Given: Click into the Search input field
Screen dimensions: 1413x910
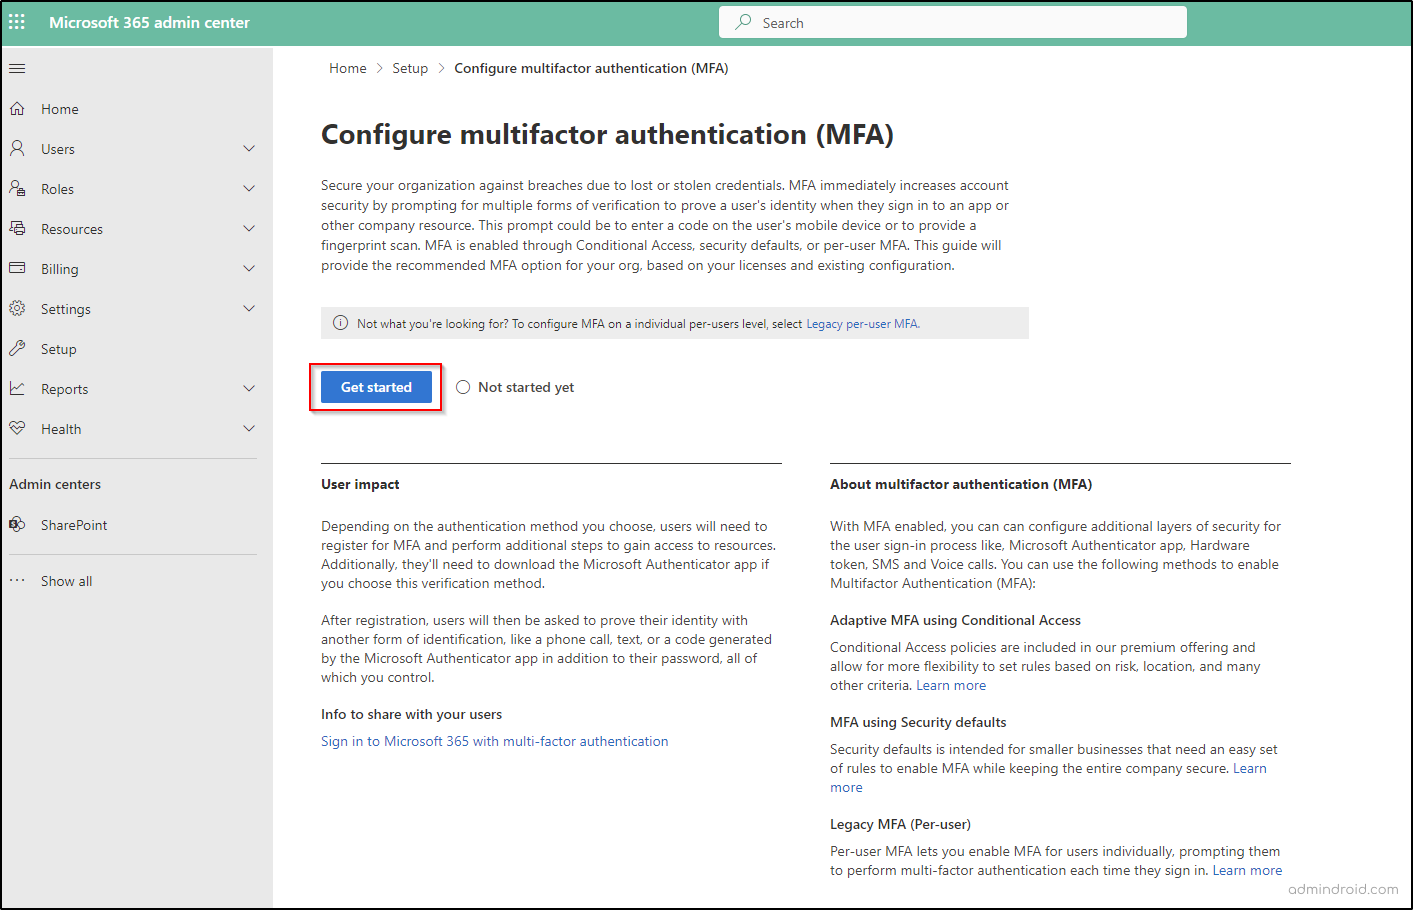Looking at the screenshot, I should click(x=953, y=22).
